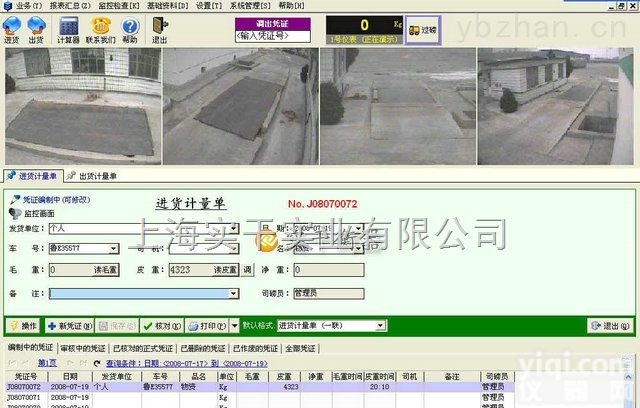Click the 司磅员 field
The width and height of the screenshot is (640, 408).
click(329, 293)
